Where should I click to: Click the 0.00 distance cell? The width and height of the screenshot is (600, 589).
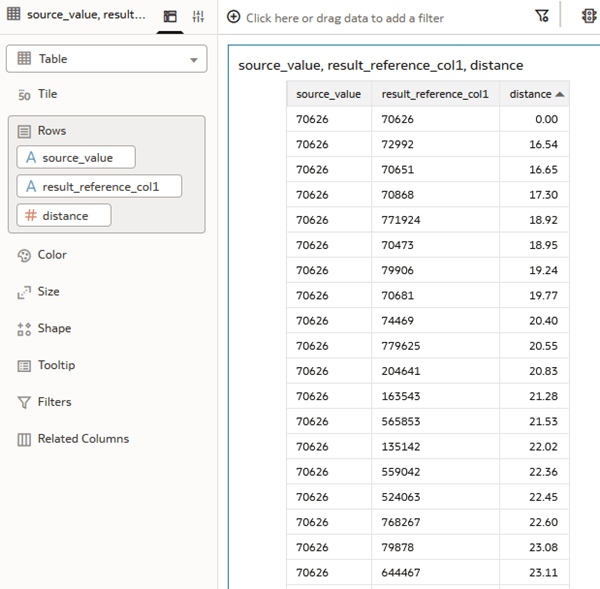534,119
